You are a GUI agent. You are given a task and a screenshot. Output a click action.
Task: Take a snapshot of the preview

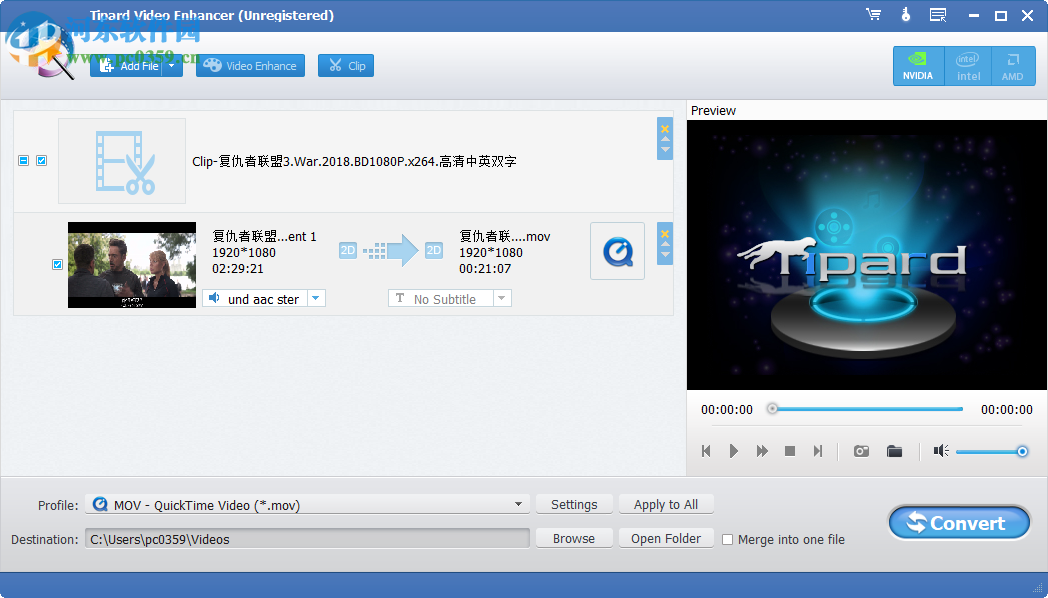pos(860,451)
